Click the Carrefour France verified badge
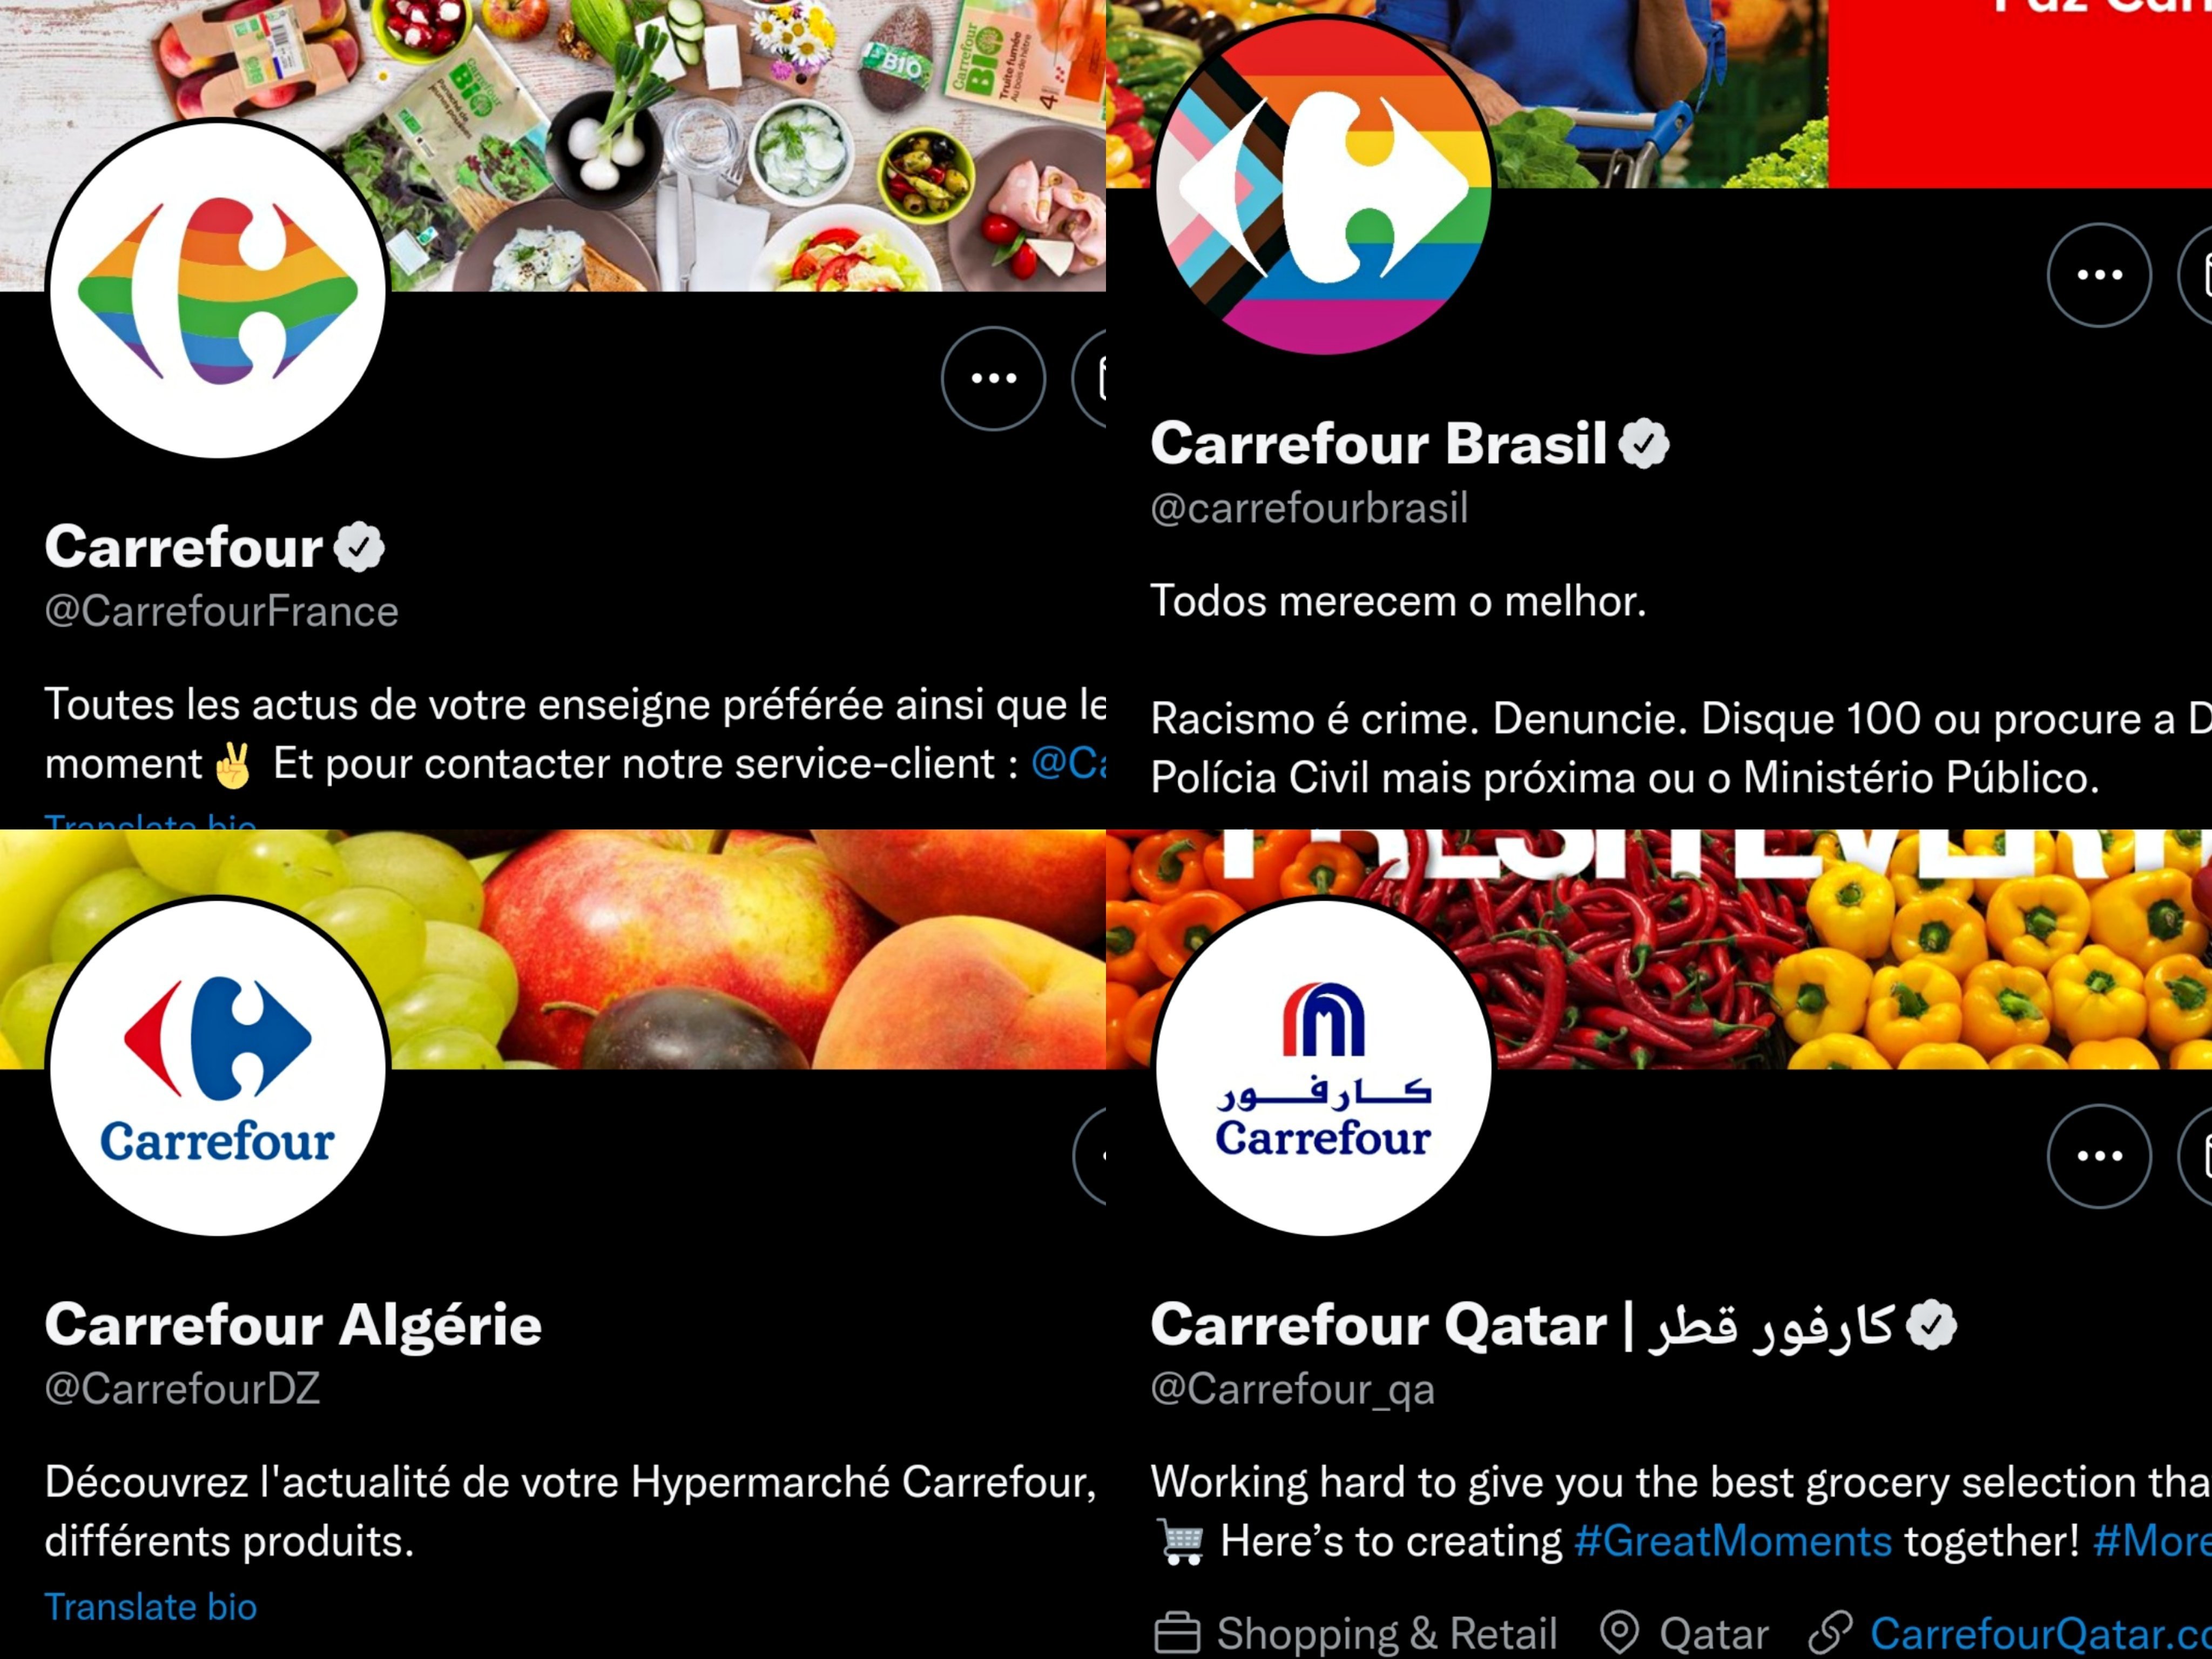The width and height of the screenshot is (2212, 1659). click(x=359, y=547)
